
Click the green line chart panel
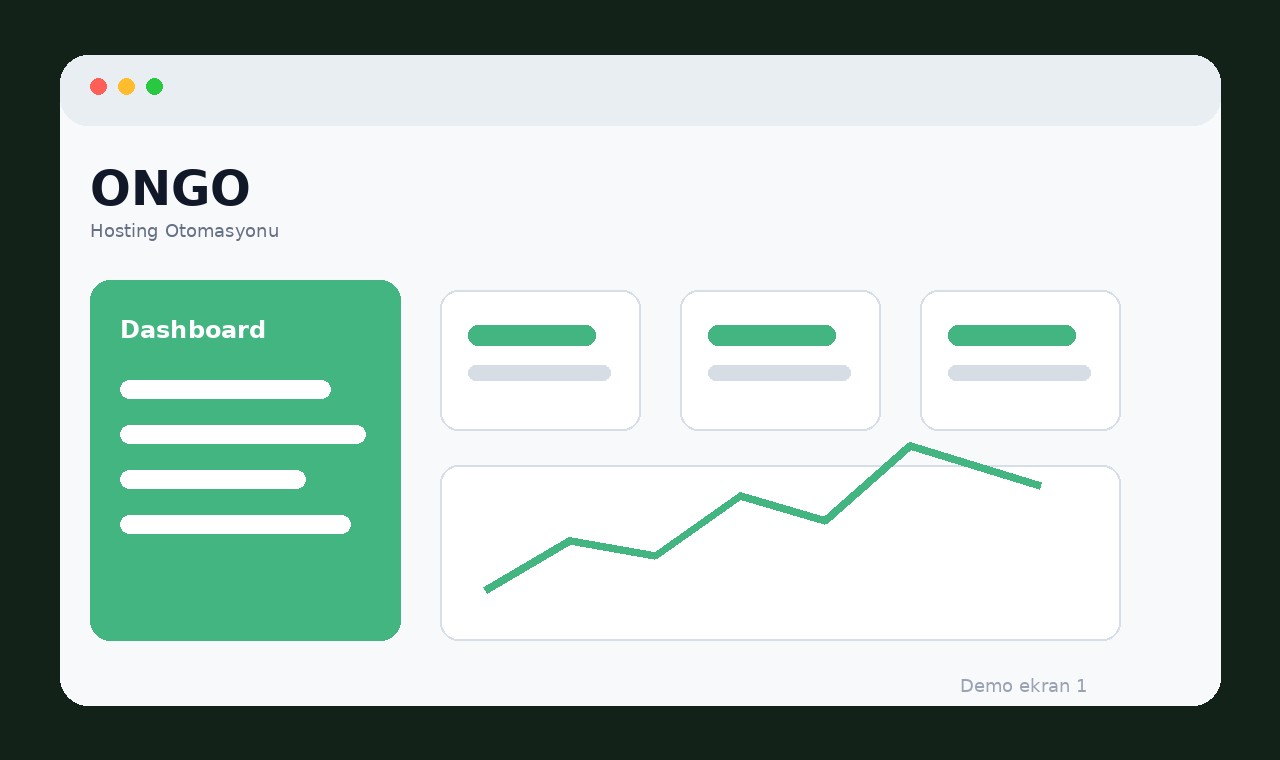point(780,552)
